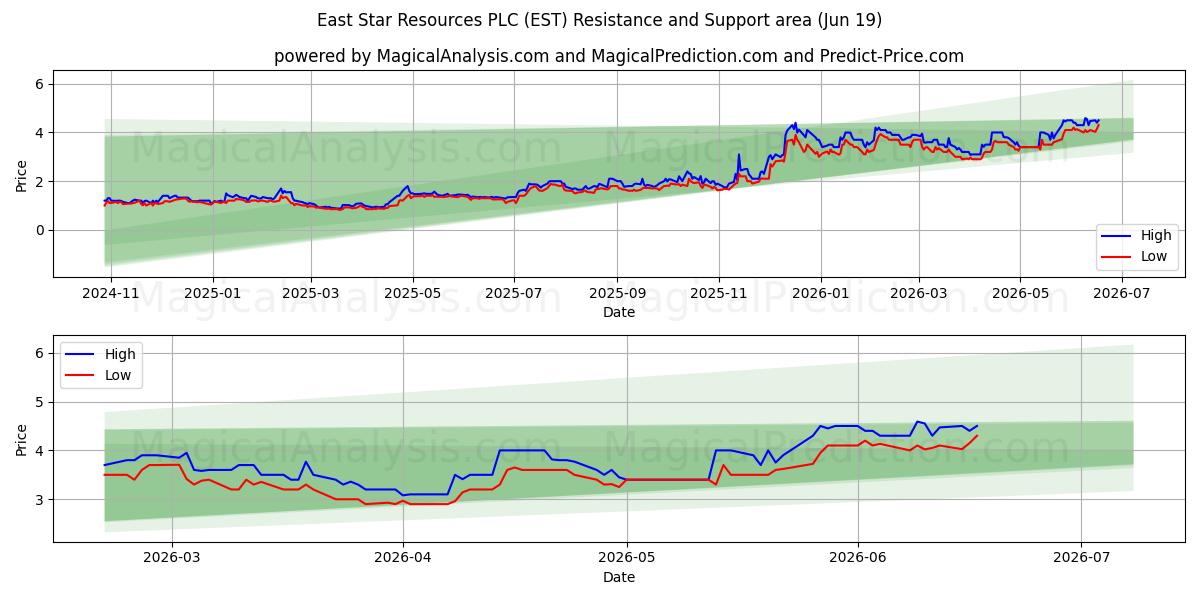Click the 'Date' axis title under top chart
Viewport: 1200px width, 600px height.
tap(619, 313)
